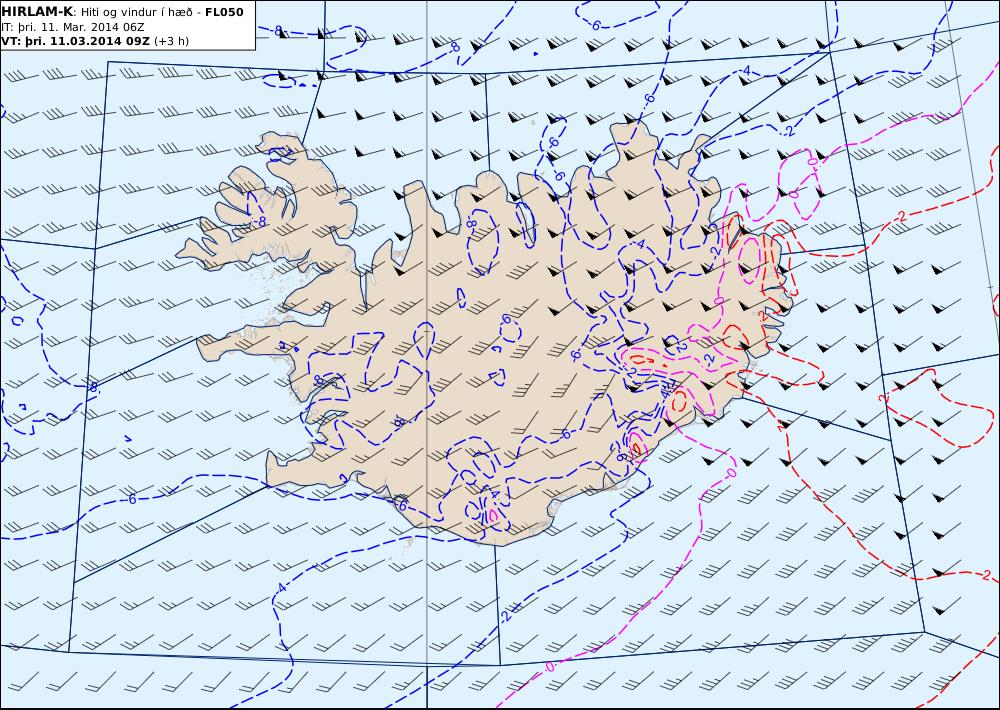1000x710 pixels.
Task: Click the '(+3 h)' forecast offset text
Action: tap(172, 41)
